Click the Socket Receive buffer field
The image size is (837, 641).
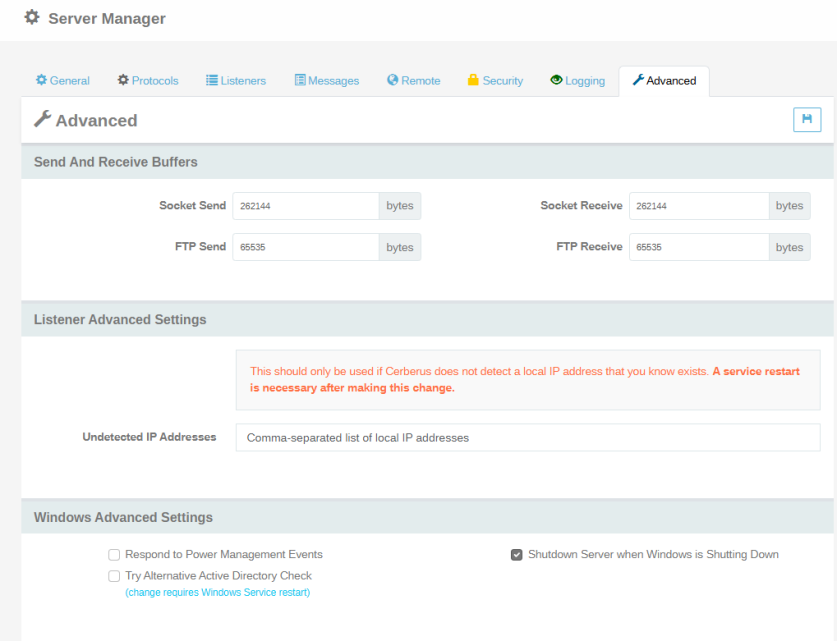[700, 206]
